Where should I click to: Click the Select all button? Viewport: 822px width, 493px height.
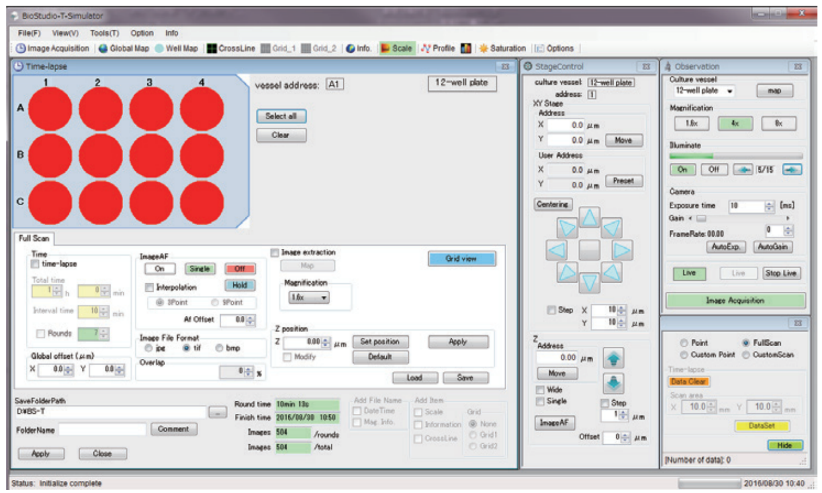(281, 116)
